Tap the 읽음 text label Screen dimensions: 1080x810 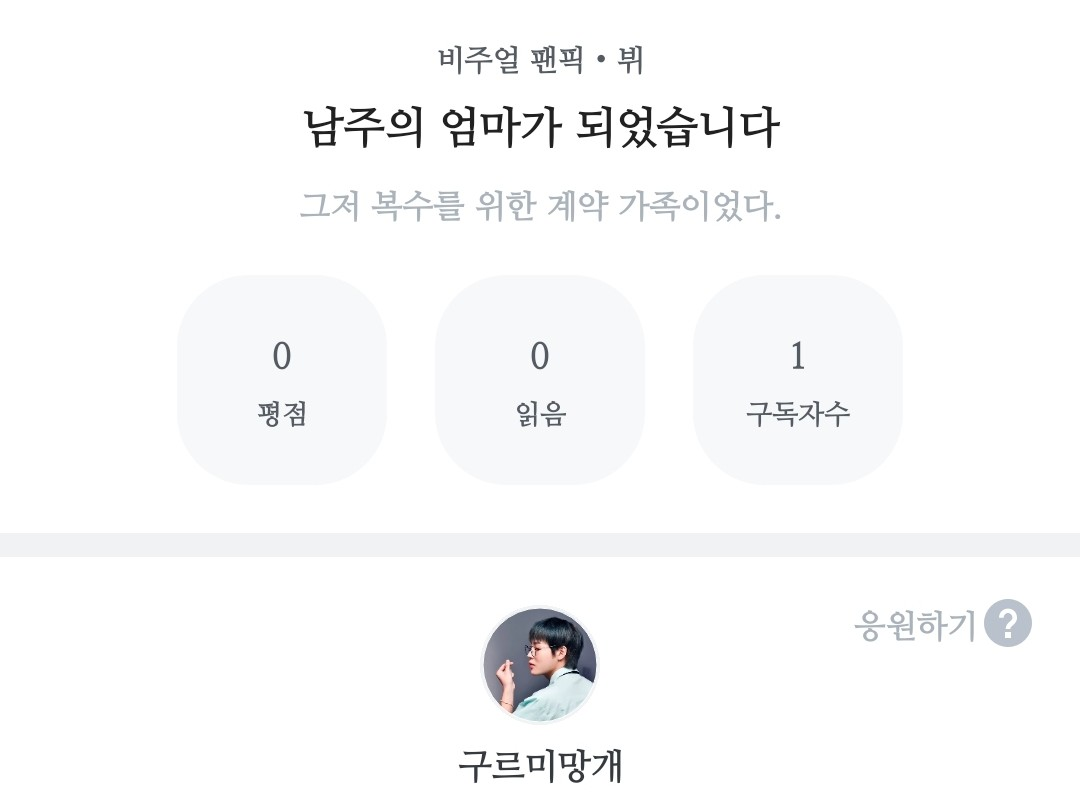[540, 414]
